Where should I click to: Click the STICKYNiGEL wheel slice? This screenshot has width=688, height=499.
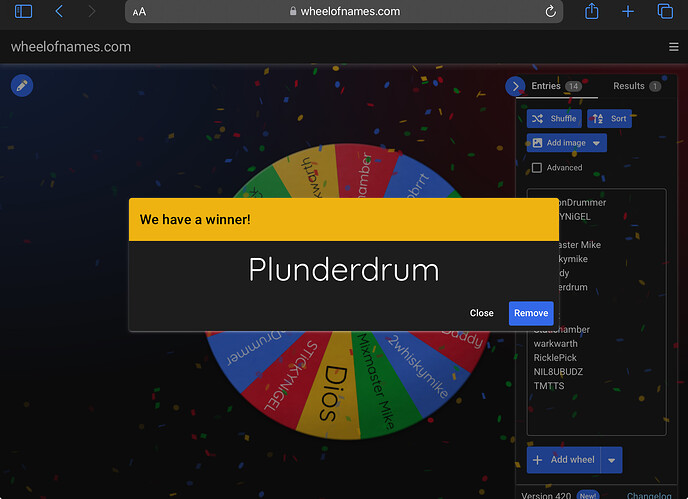click(290, 378)
